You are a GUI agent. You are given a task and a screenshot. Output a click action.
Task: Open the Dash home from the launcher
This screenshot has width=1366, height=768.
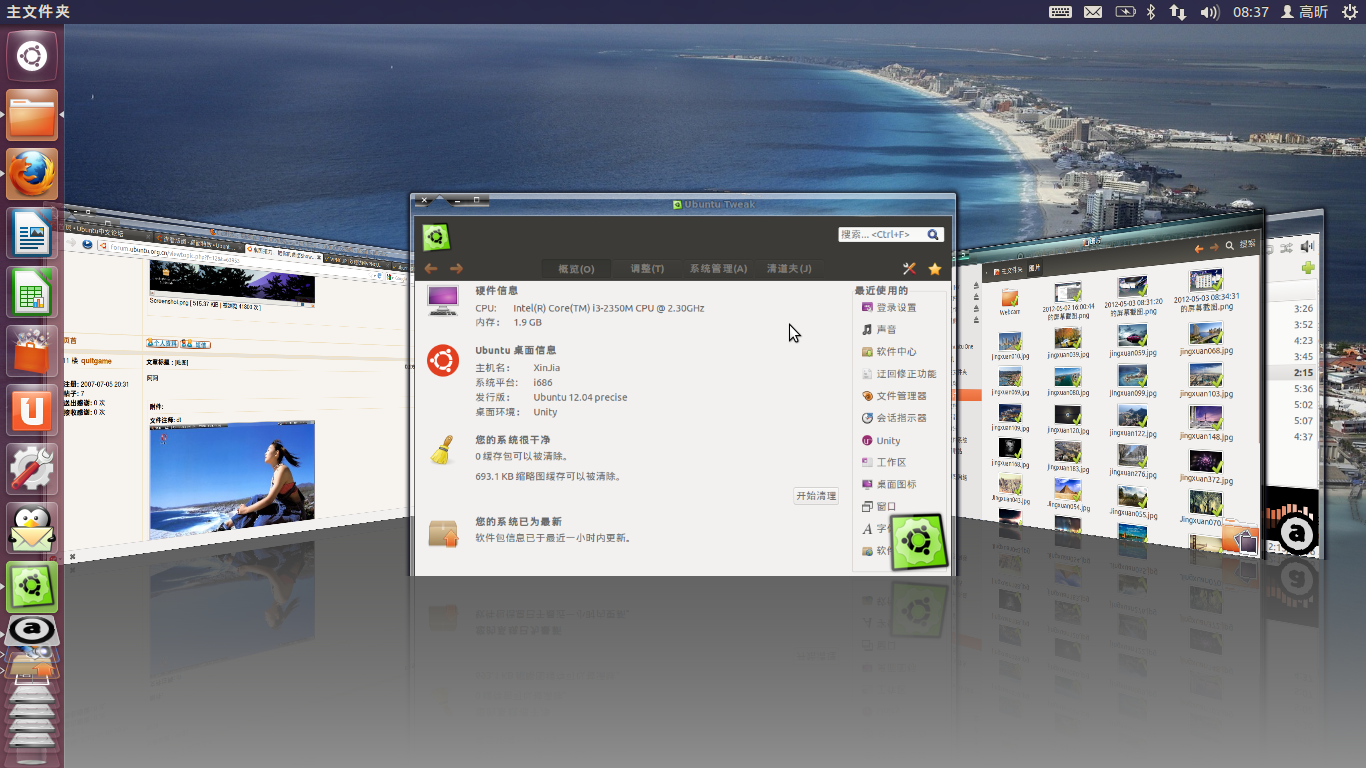[x=32, y=56]
